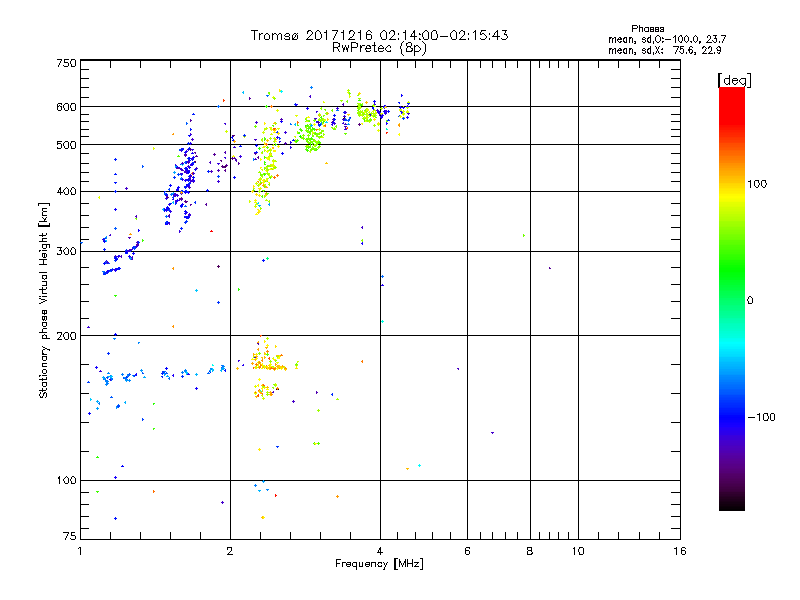Click the y-axis tick label '100'

click(x=66, y=481)
